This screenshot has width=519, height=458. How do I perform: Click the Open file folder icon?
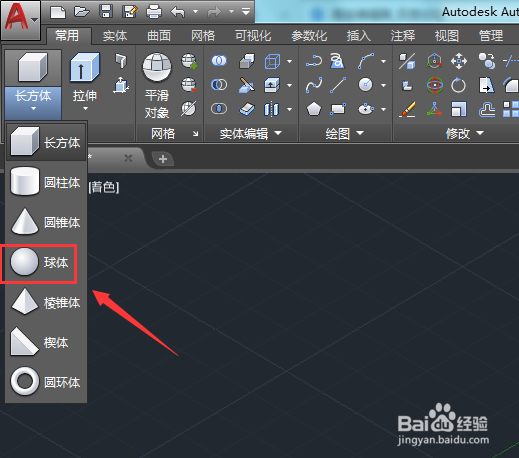[82, 12]
